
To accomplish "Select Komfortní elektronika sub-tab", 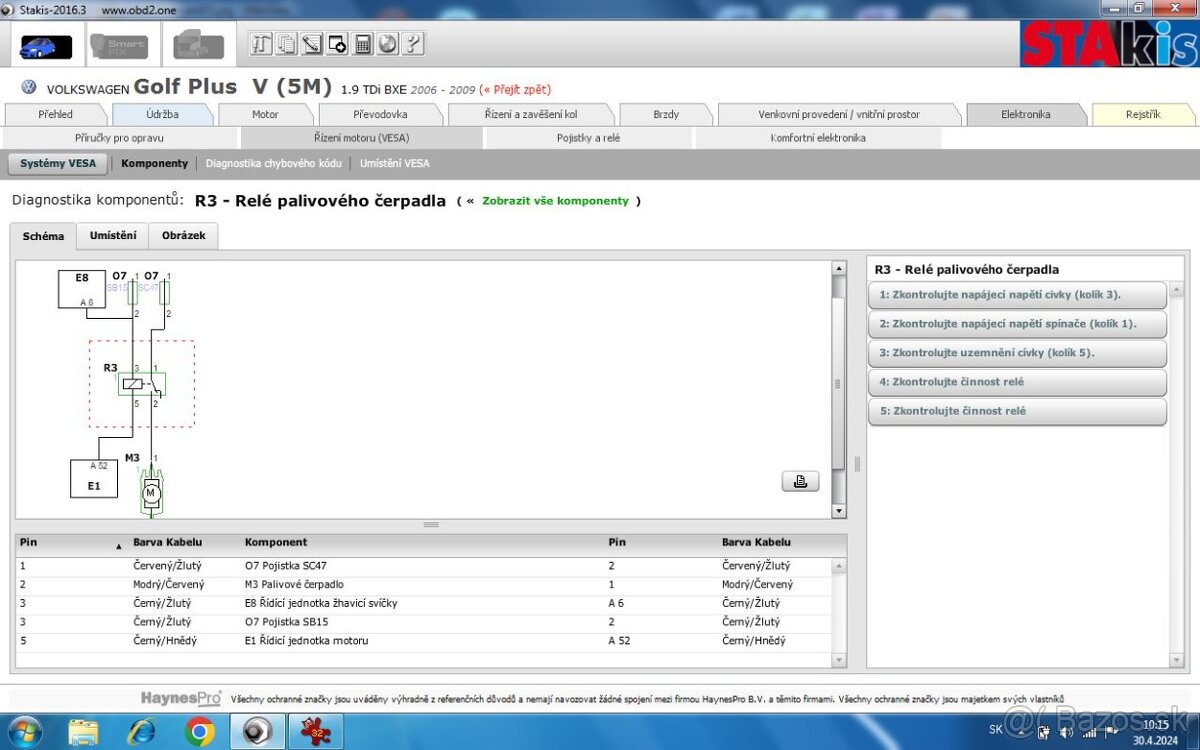I will pos(818,138).
